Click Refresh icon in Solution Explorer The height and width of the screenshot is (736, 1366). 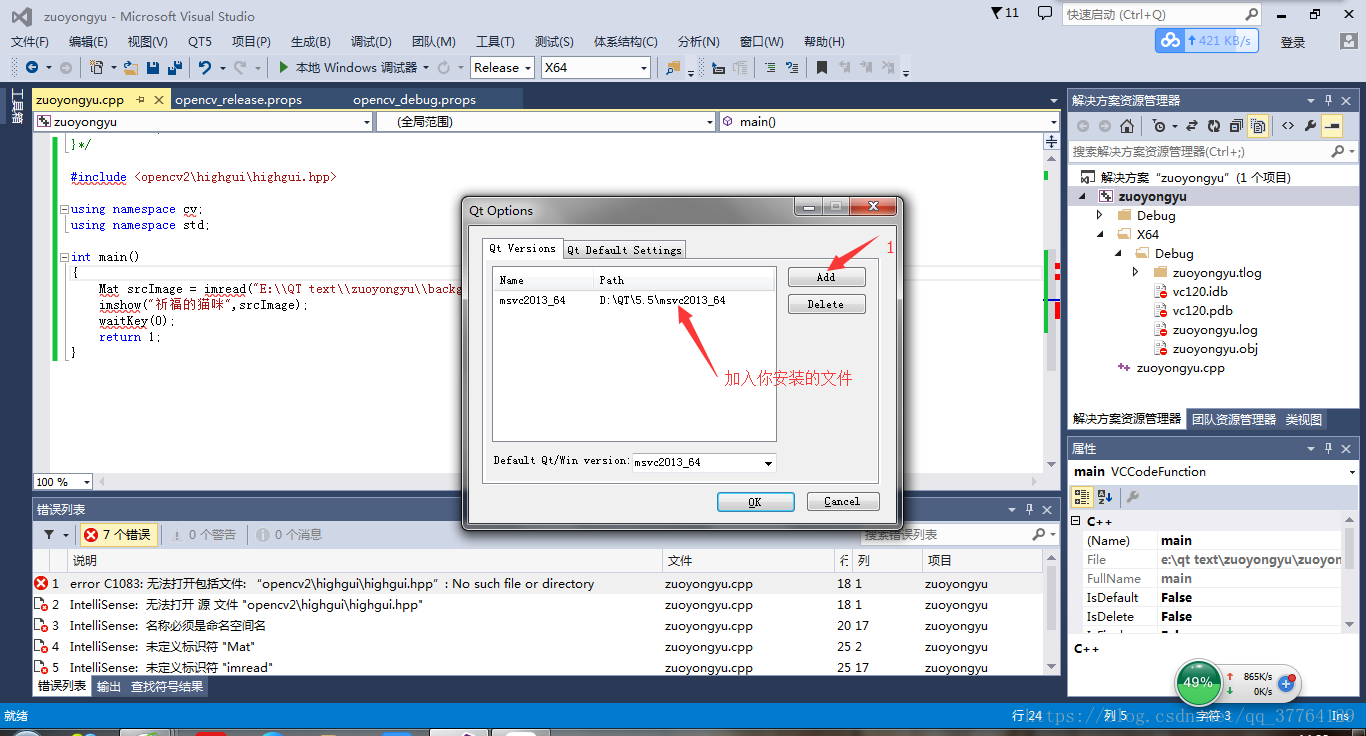pyautogui.click(x=1213, y=126)
